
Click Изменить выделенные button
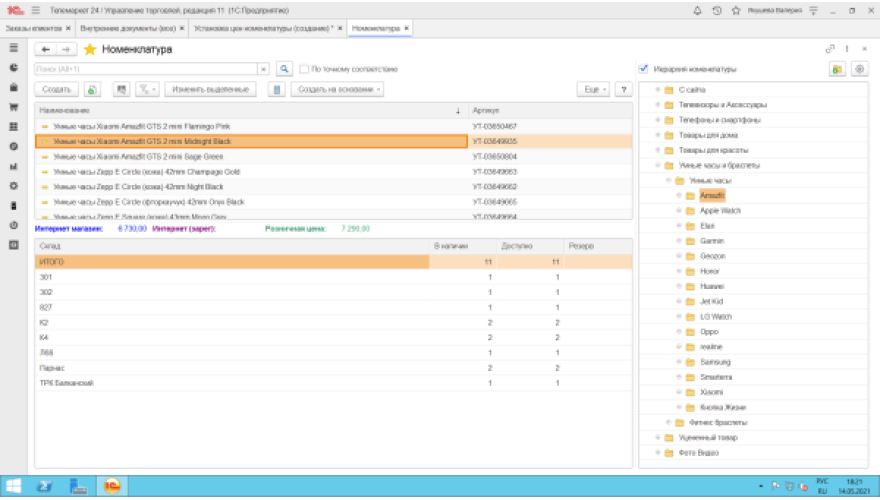tap(210, 89)
